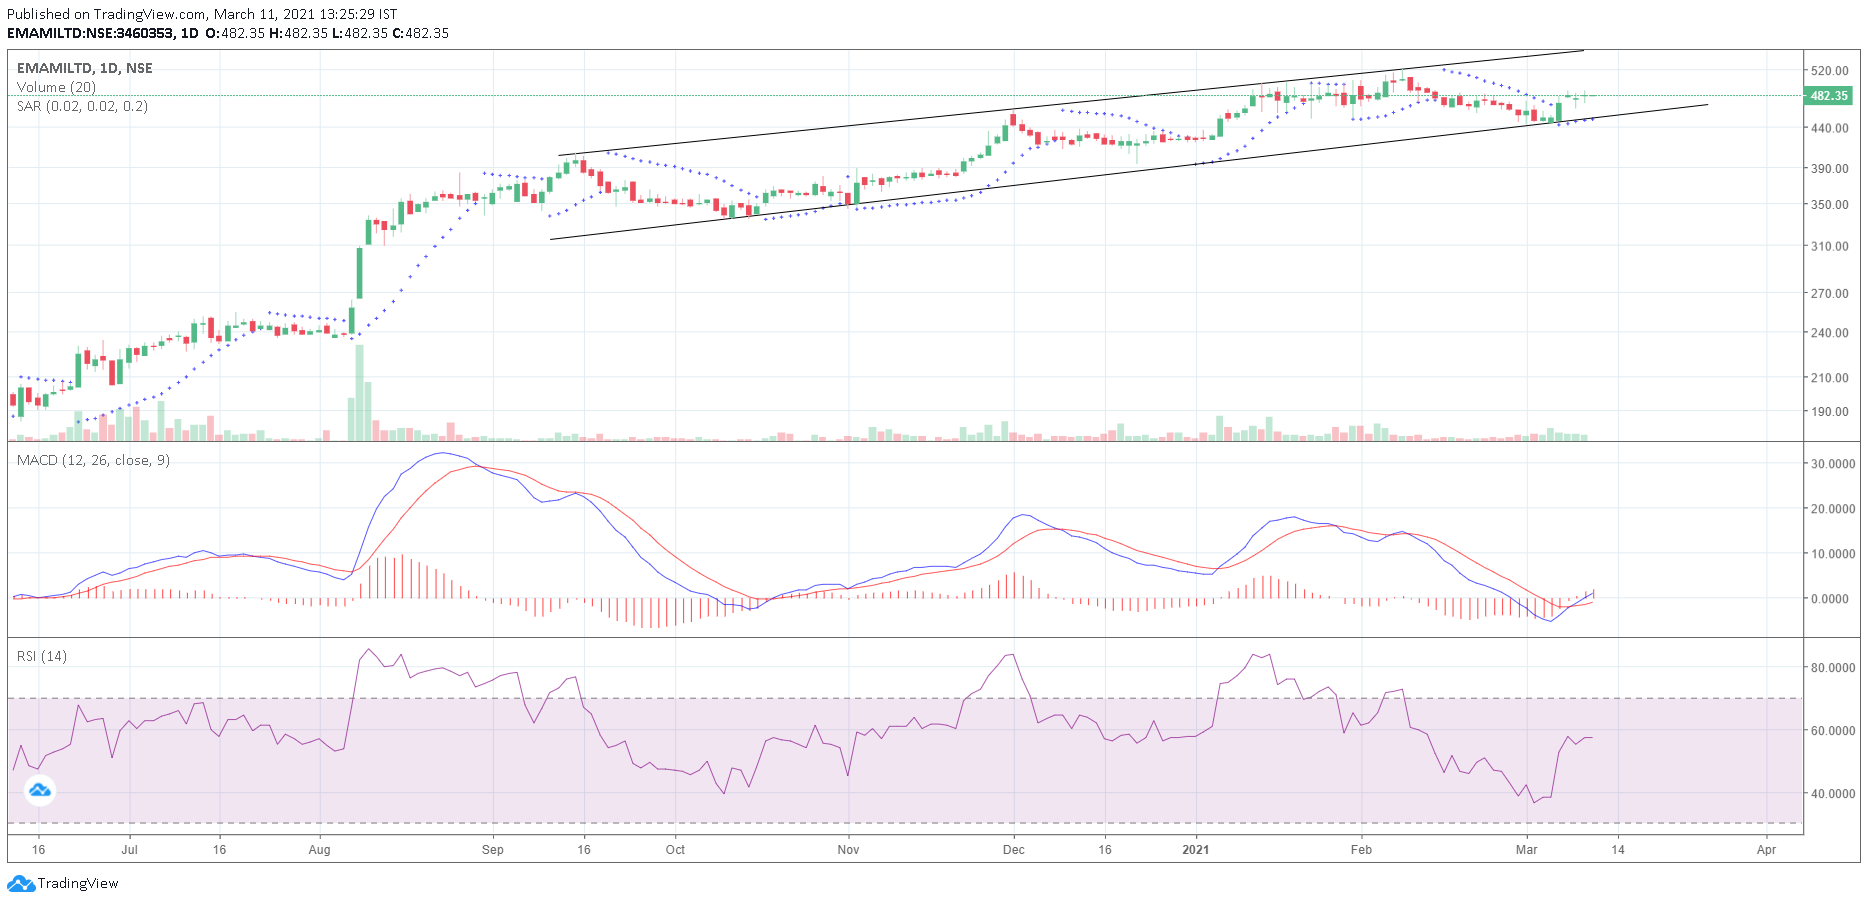Click the SAR (0.02, 0.02, 0.2) indicator label
1868x904 pixels.
(x=82, y=106)
